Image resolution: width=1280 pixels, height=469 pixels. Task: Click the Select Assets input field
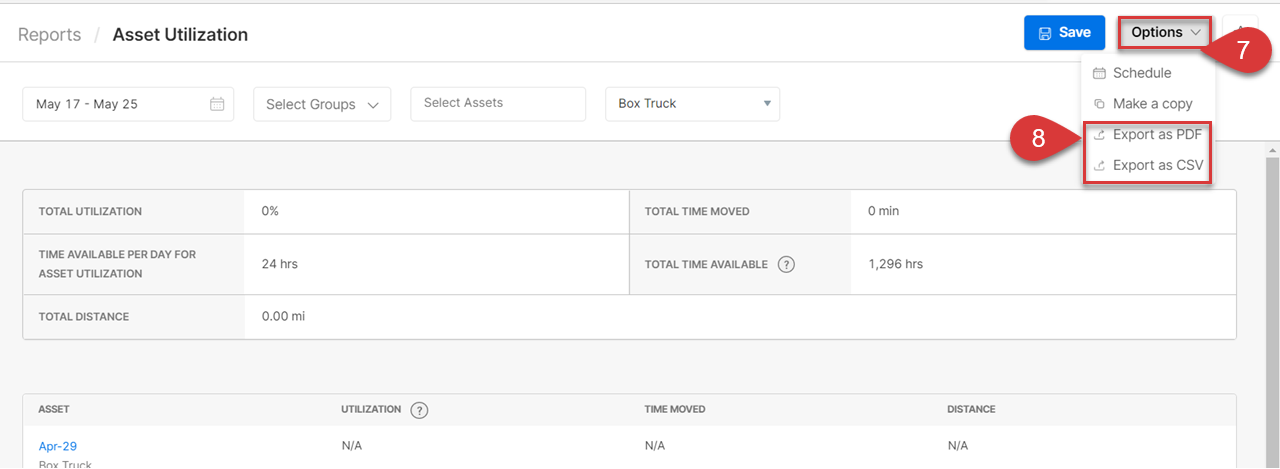click(498, 104)
